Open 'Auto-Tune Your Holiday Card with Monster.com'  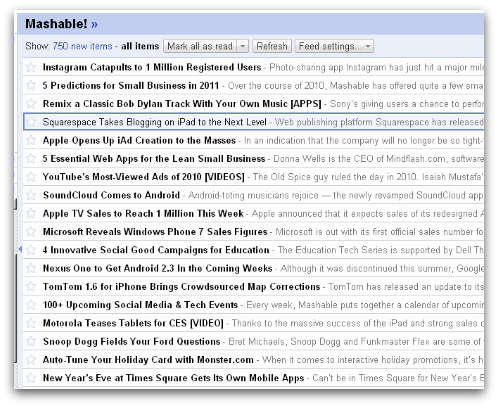(148, 360)
